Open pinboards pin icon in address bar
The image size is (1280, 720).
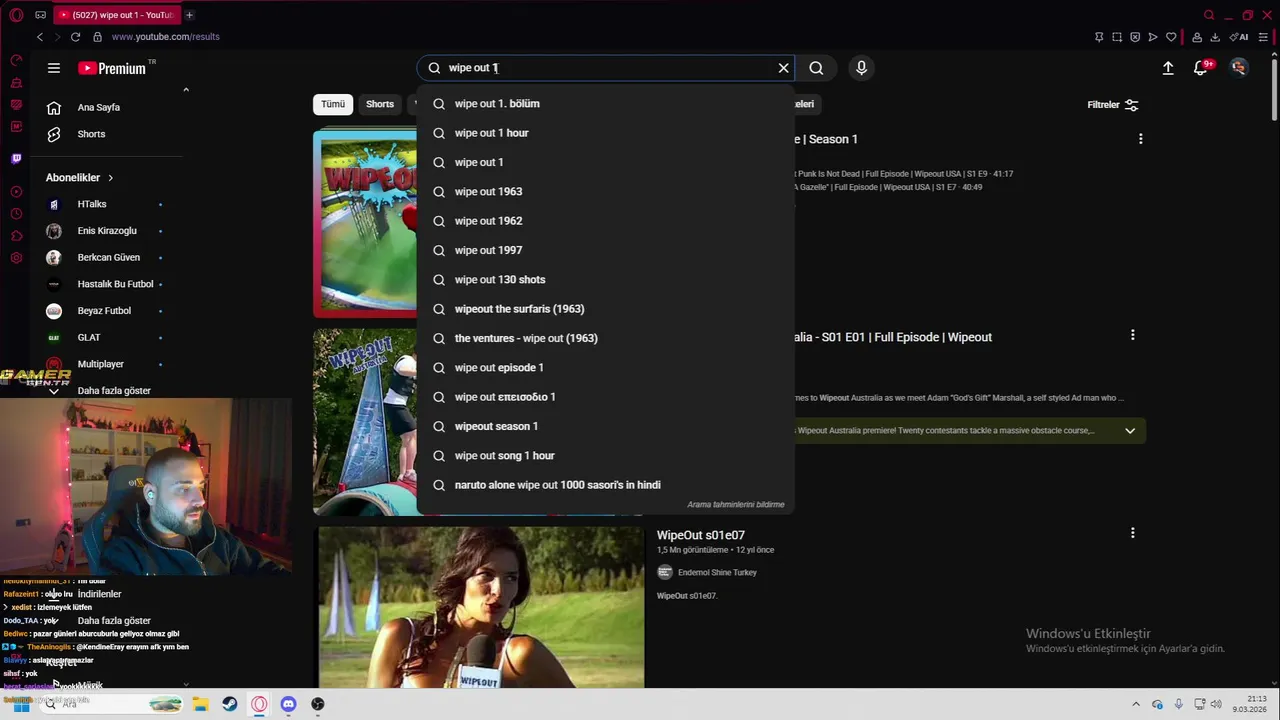click(x=1099, y=37)
